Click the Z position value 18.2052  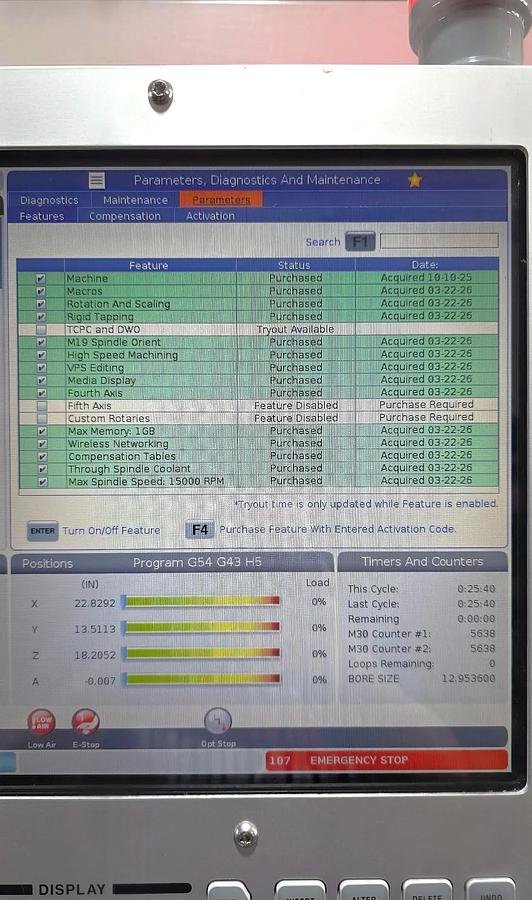95,655
